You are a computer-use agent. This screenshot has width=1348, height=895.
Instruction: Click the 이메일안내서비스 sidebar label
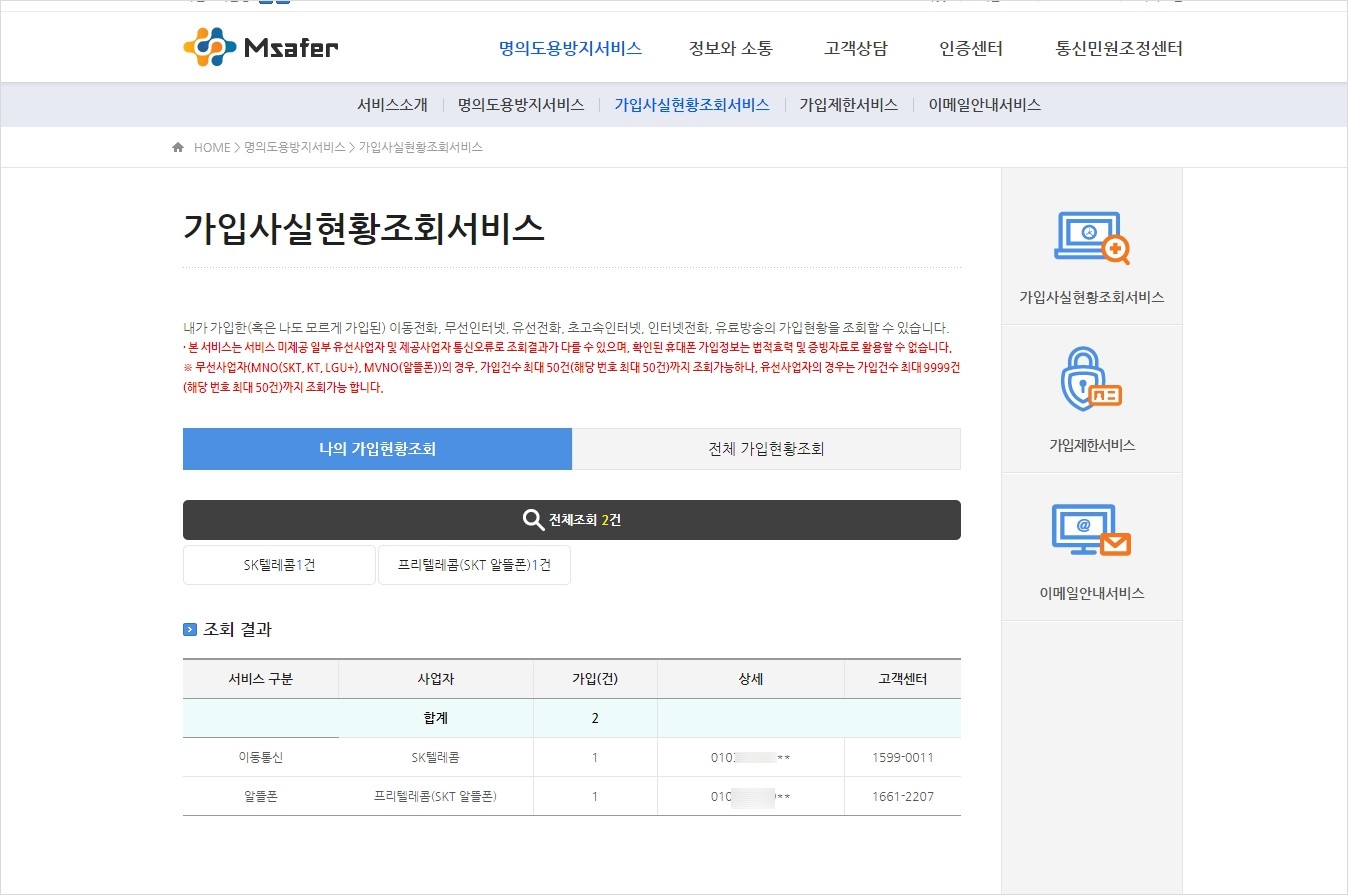click(1092, 593)
